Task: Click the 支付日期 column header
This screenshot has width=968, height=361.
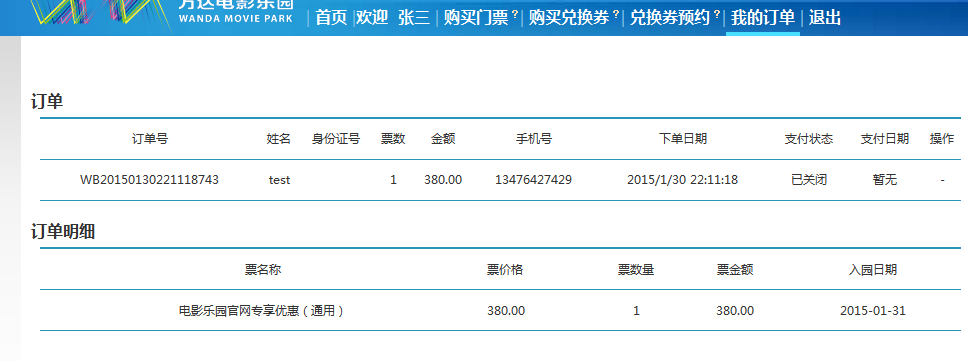Action: point(885,139)
